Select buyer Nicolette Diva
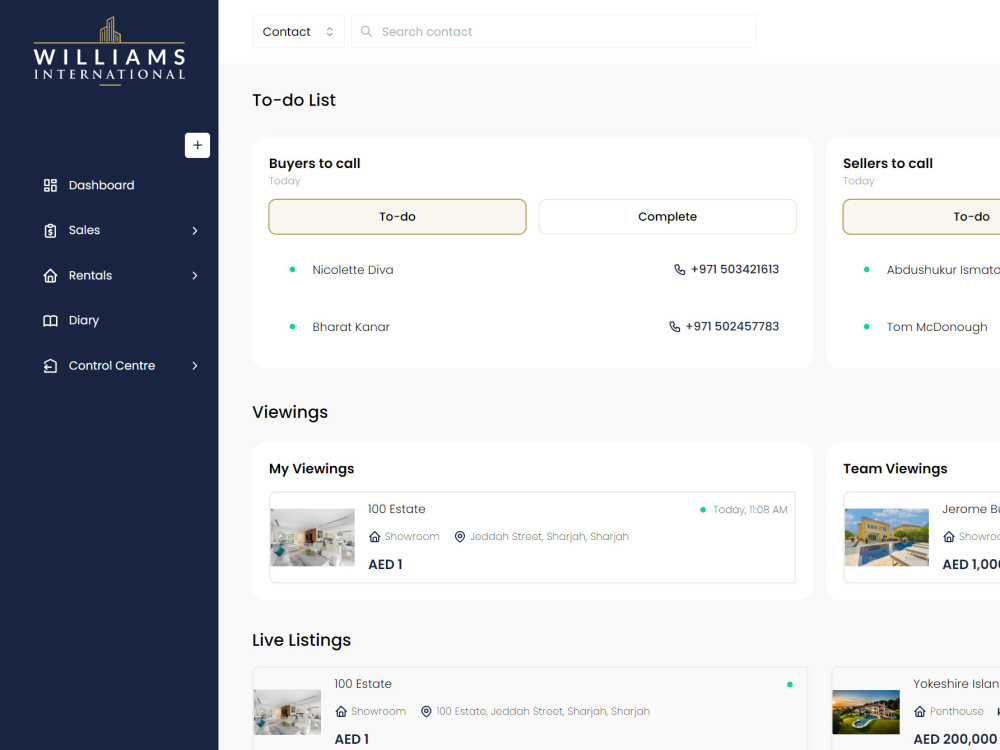The image size is (1000, 750). coord(353,270)
